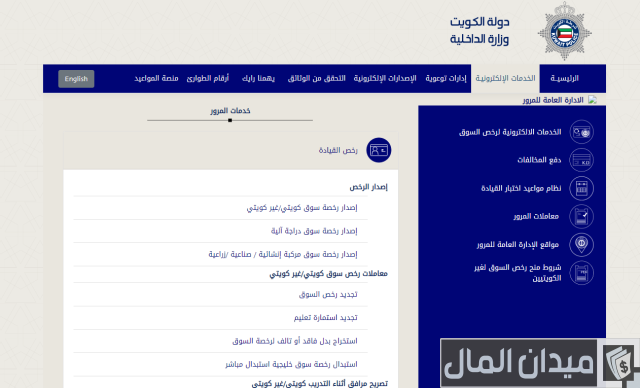Open the الخدمات الإلكترونية tab
This screenshot has width=640, height=388.
click(505, 78)
